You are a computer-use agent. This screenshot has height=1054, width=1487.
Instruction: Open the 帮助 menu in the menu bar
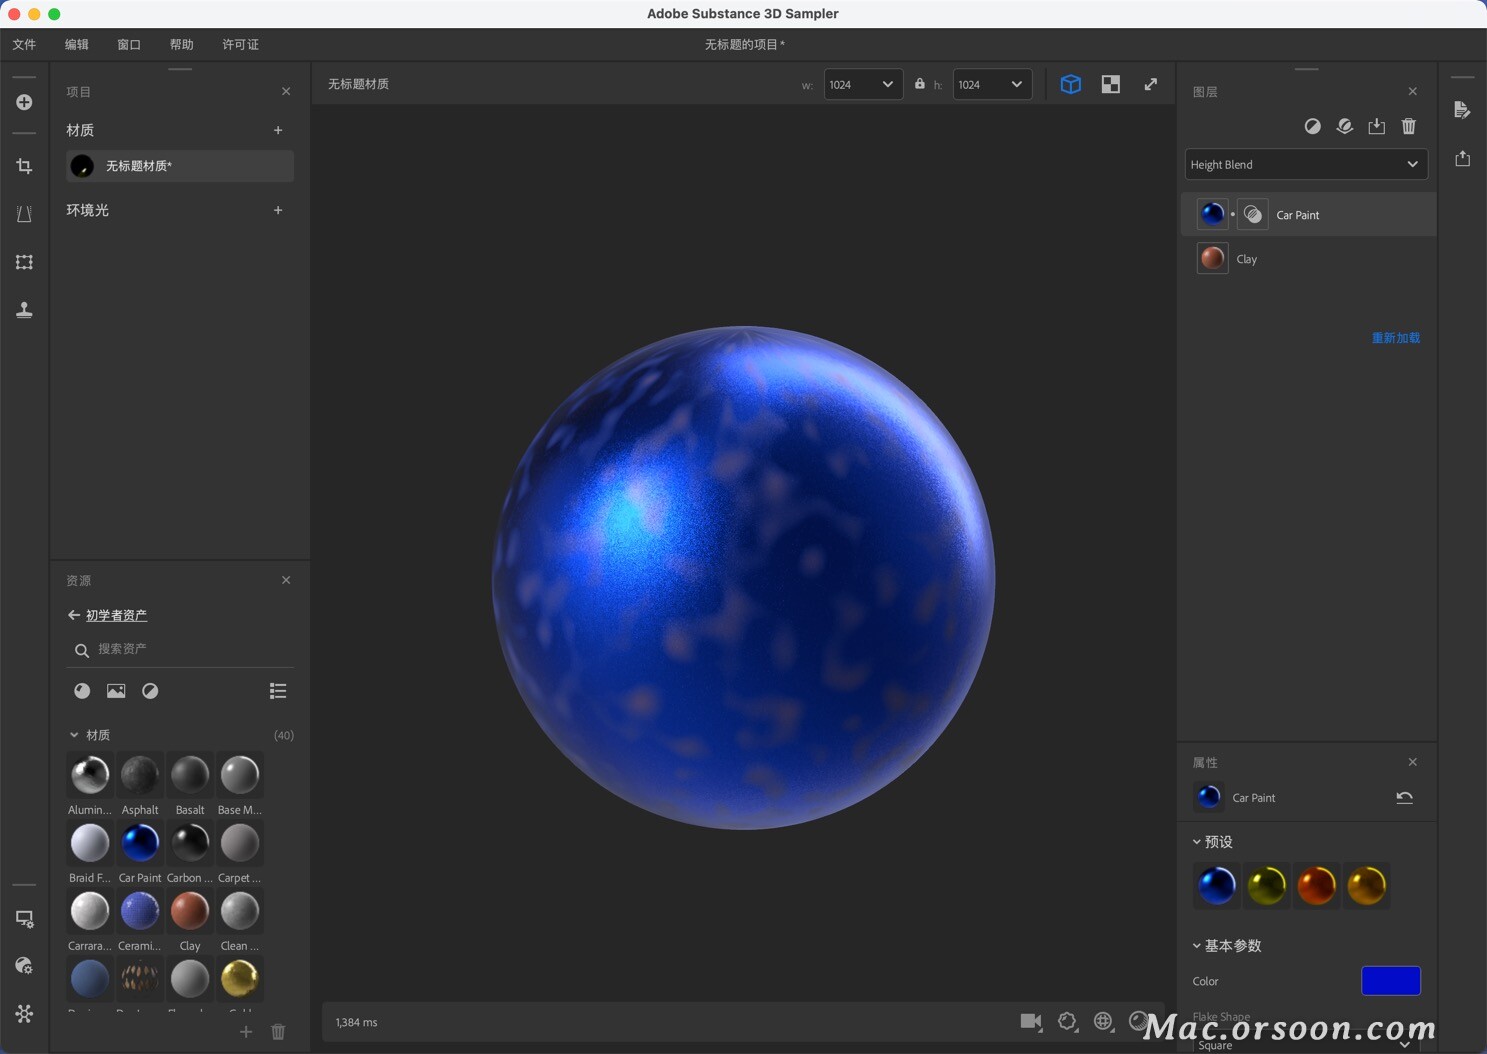click(181, 44)
